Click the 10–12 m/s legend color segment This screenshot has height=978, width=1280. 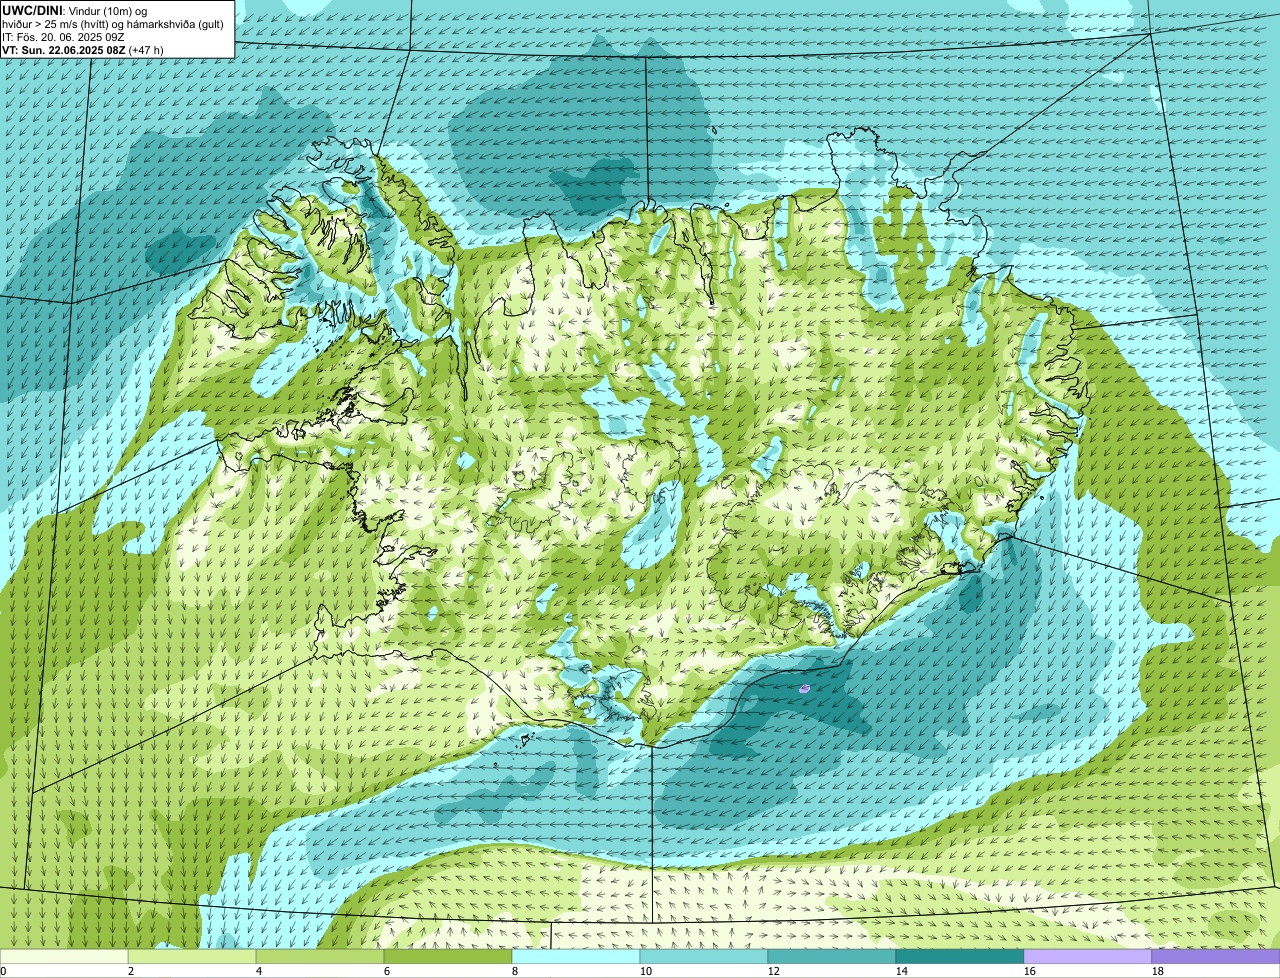point(704,956)
